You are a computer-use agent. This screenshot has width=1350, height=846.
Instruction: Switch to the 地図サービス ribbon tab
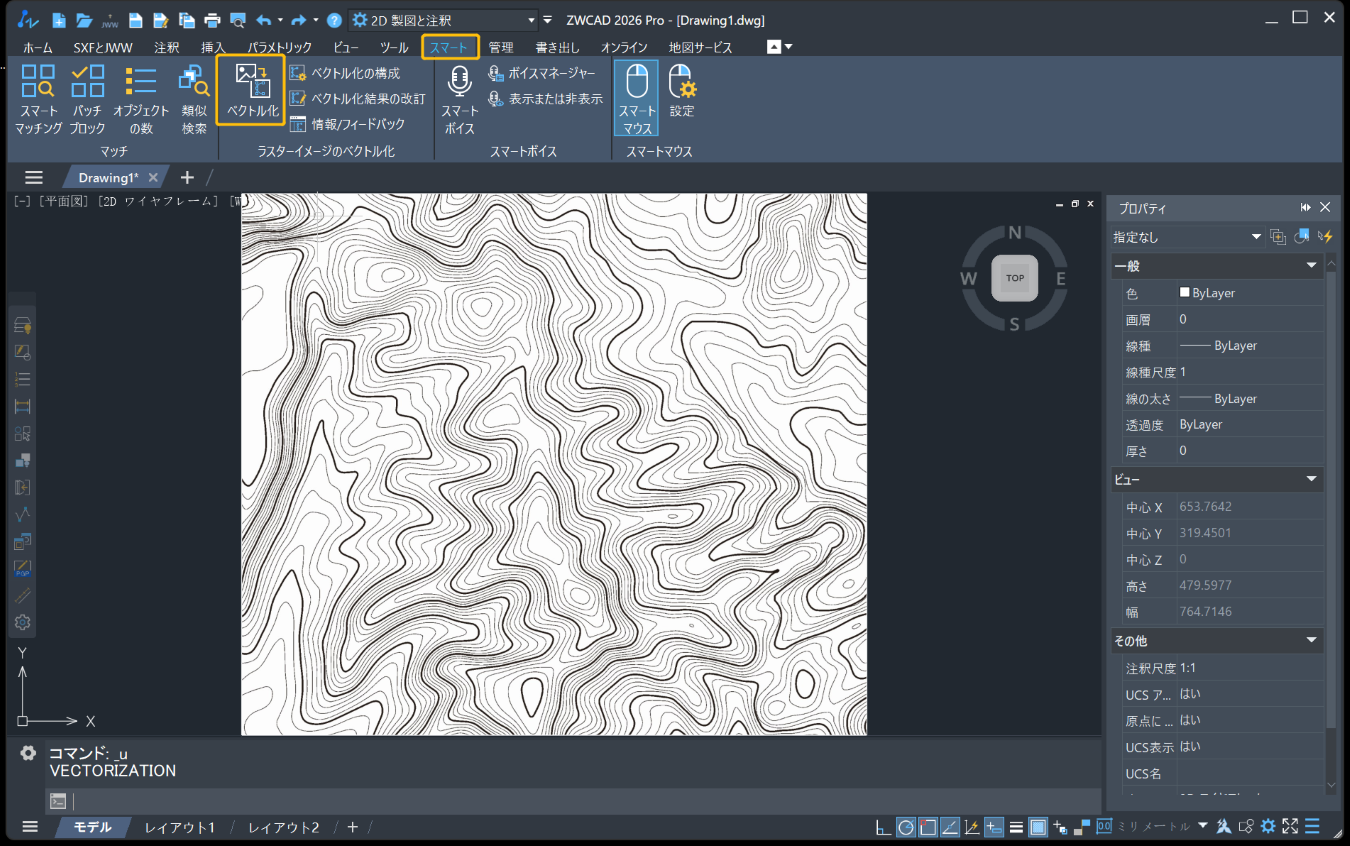click(x=700, y=47)
